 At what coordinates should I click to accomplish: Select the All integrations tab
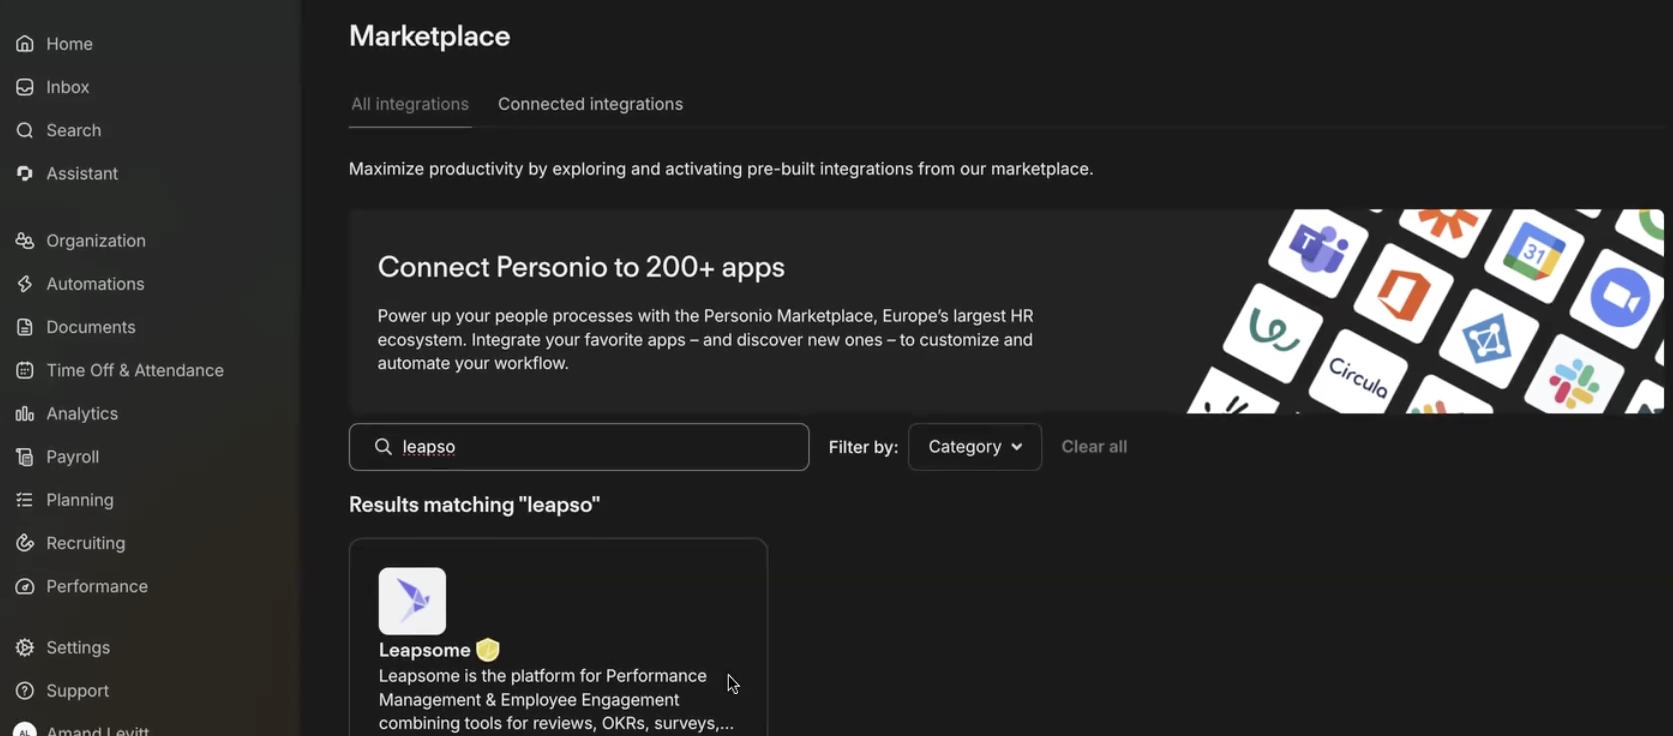pyautogui.click(x=410, y=104)
